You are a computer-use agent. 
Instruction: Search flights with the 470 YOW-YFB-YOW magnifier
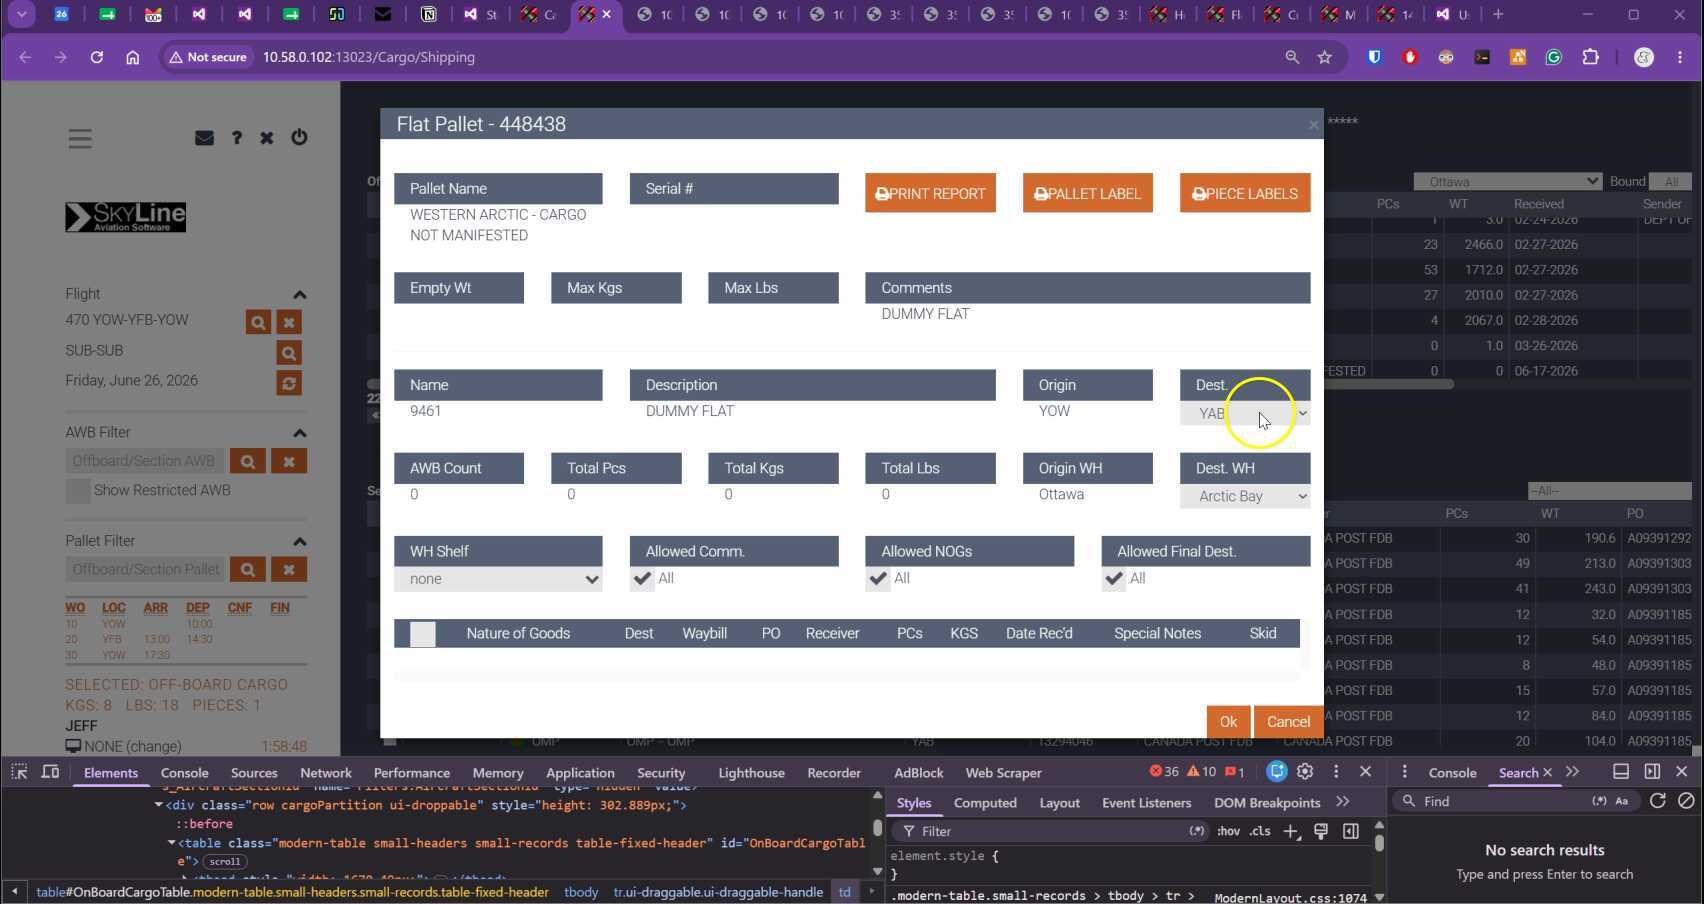click(x=258, y=322)
